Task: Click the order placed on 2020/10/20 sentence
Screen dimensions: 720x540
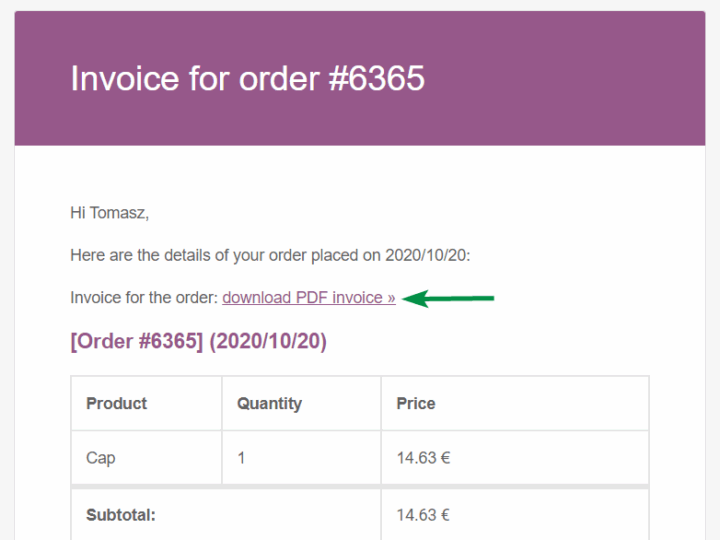Action: [270, 255]
